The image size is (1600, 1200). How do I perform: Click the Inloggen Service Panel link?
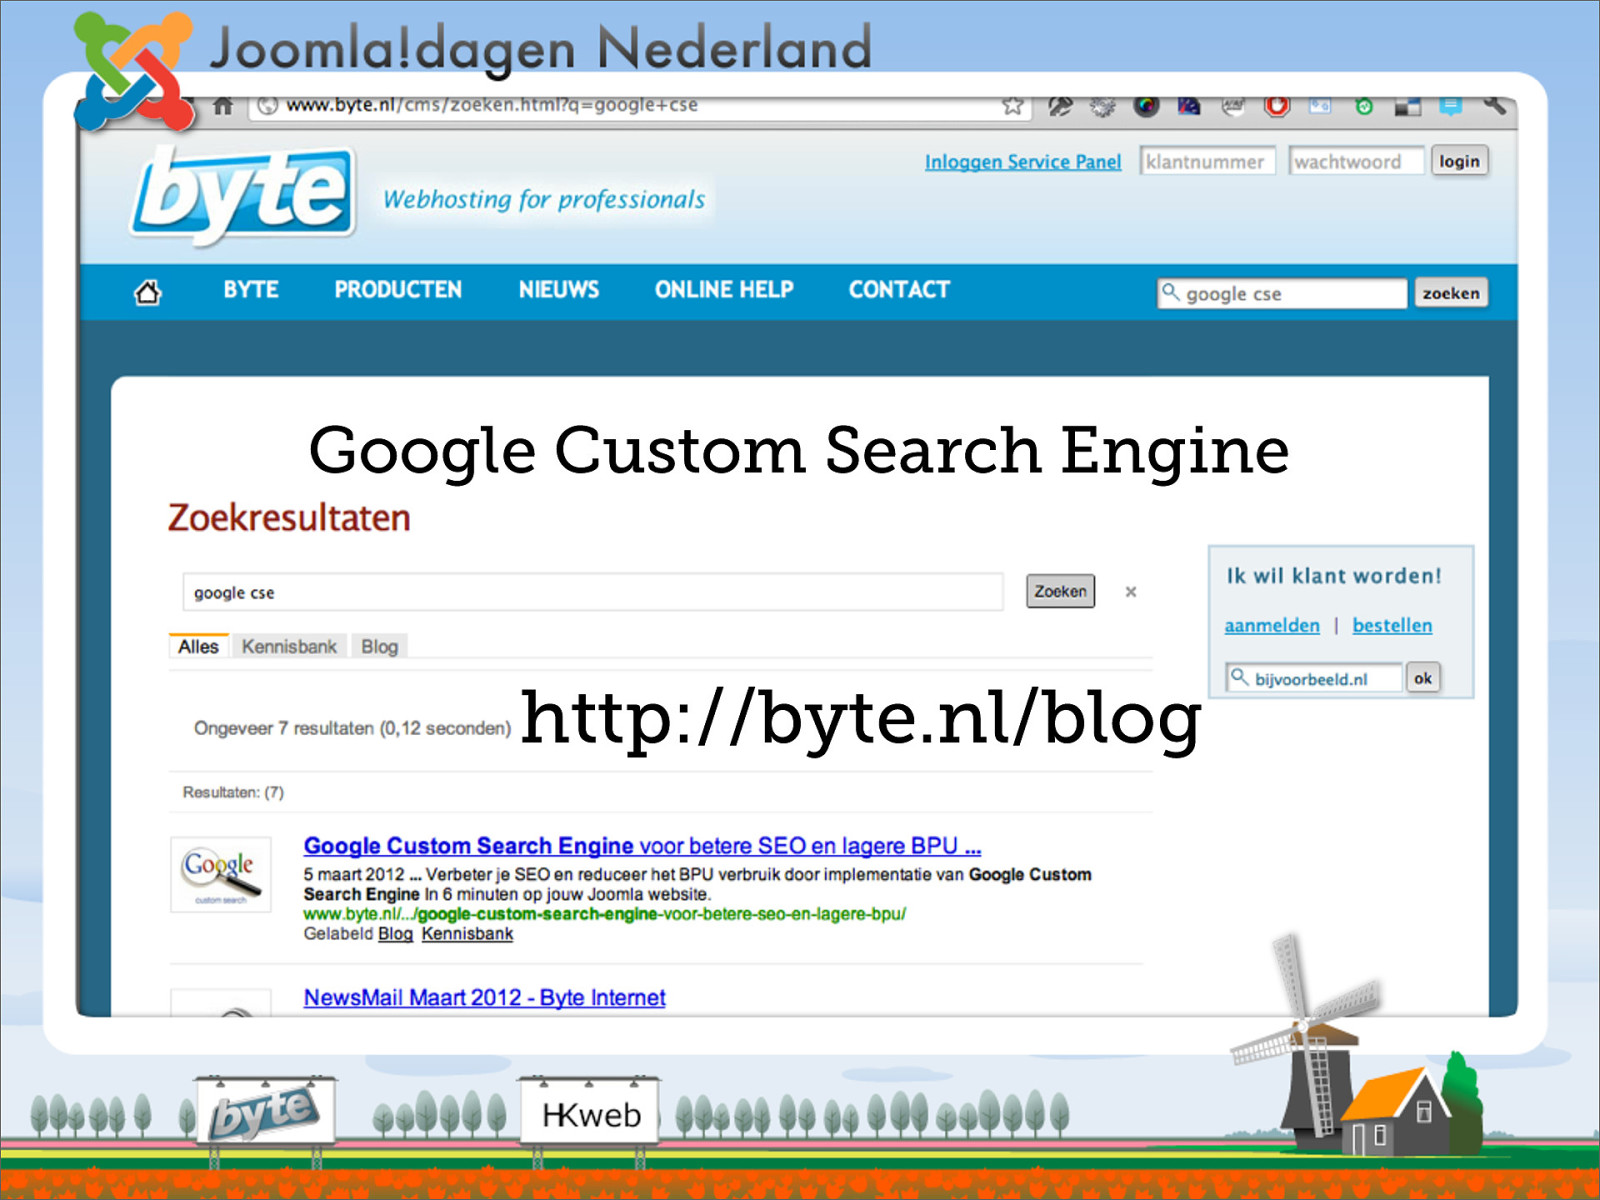[x=1023, y=162]
